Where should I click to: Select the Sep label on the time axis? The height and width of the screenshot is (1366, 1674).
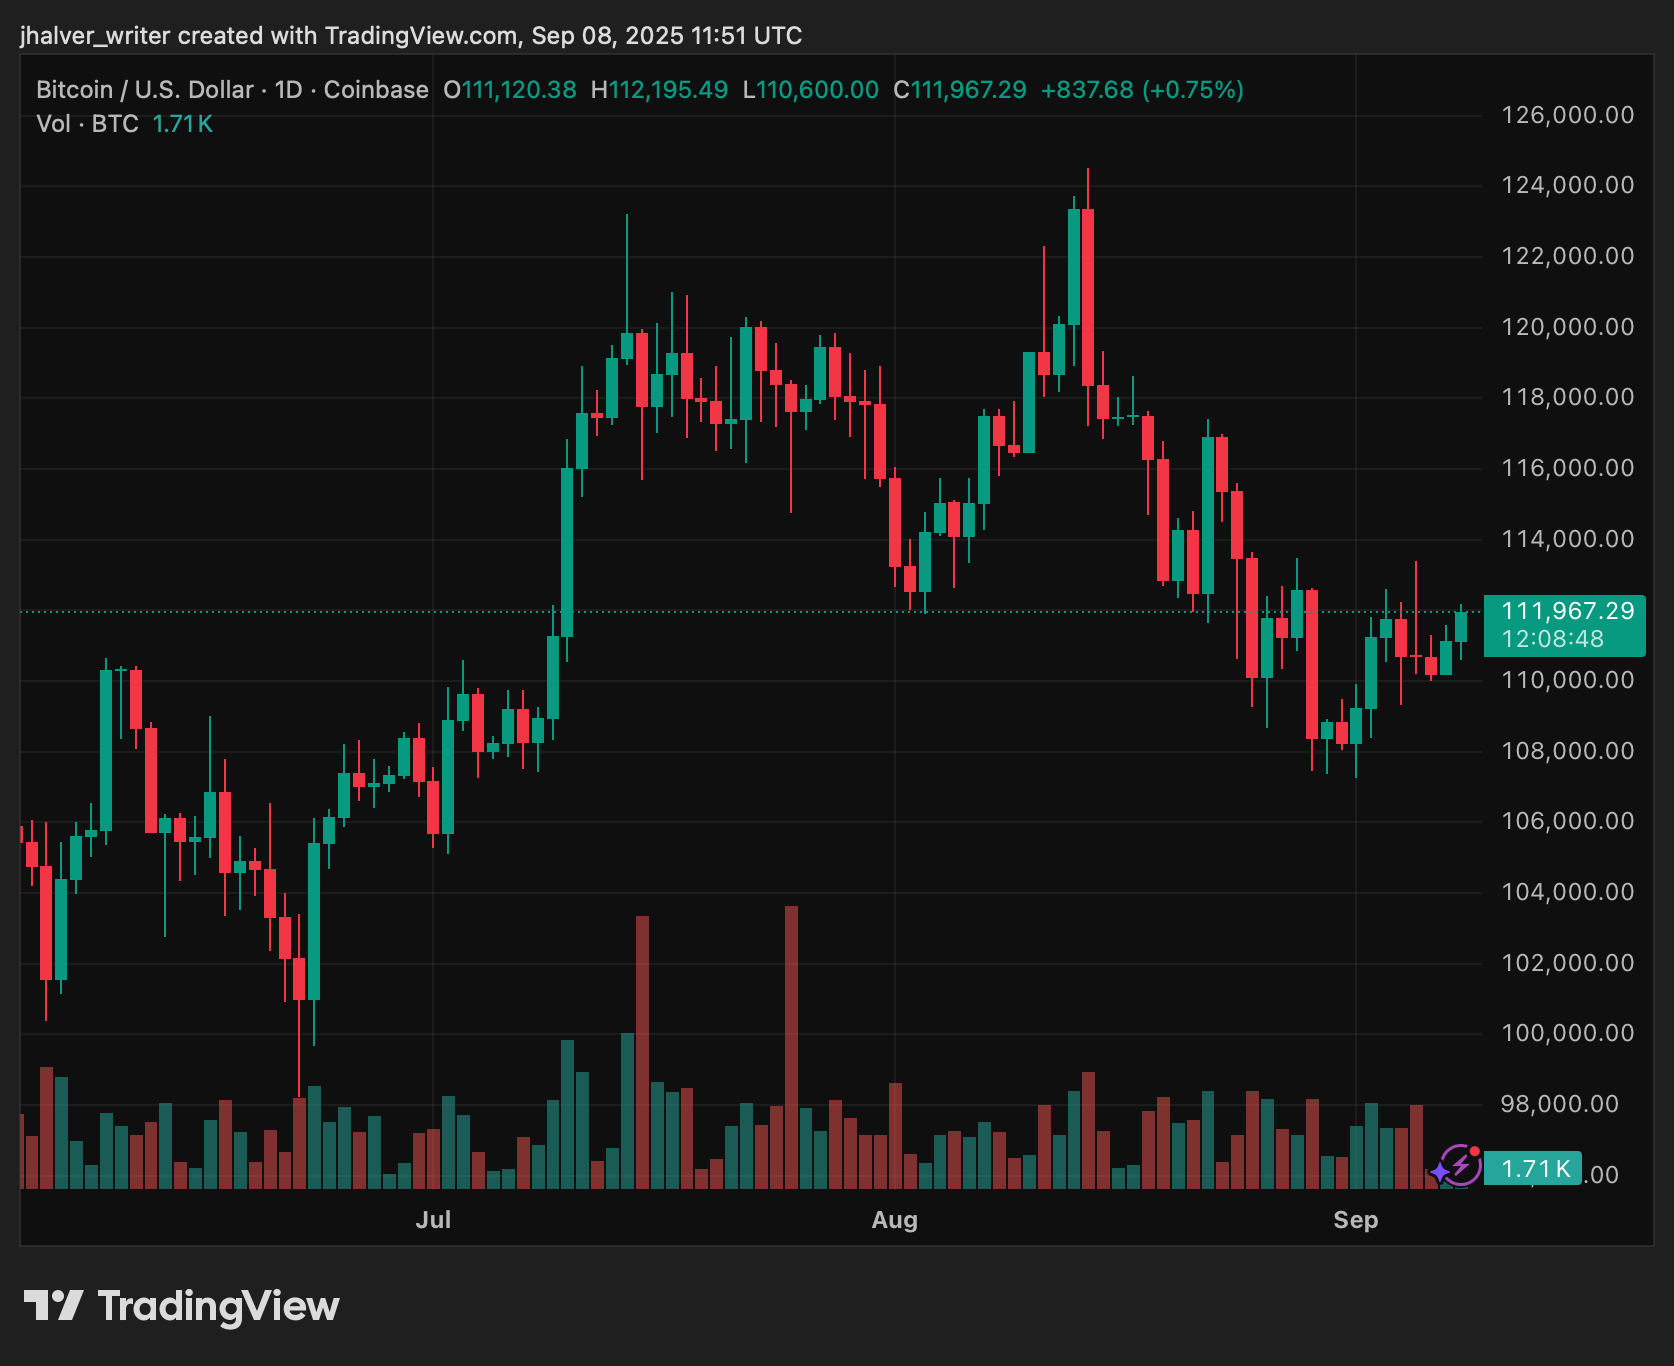point(1356,1220)
